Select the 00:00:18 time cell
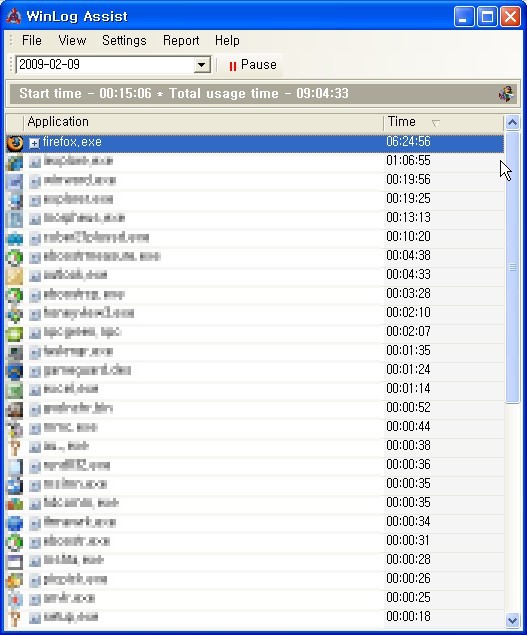The height and width of the screenshot is (635, 527). (408, 617)
